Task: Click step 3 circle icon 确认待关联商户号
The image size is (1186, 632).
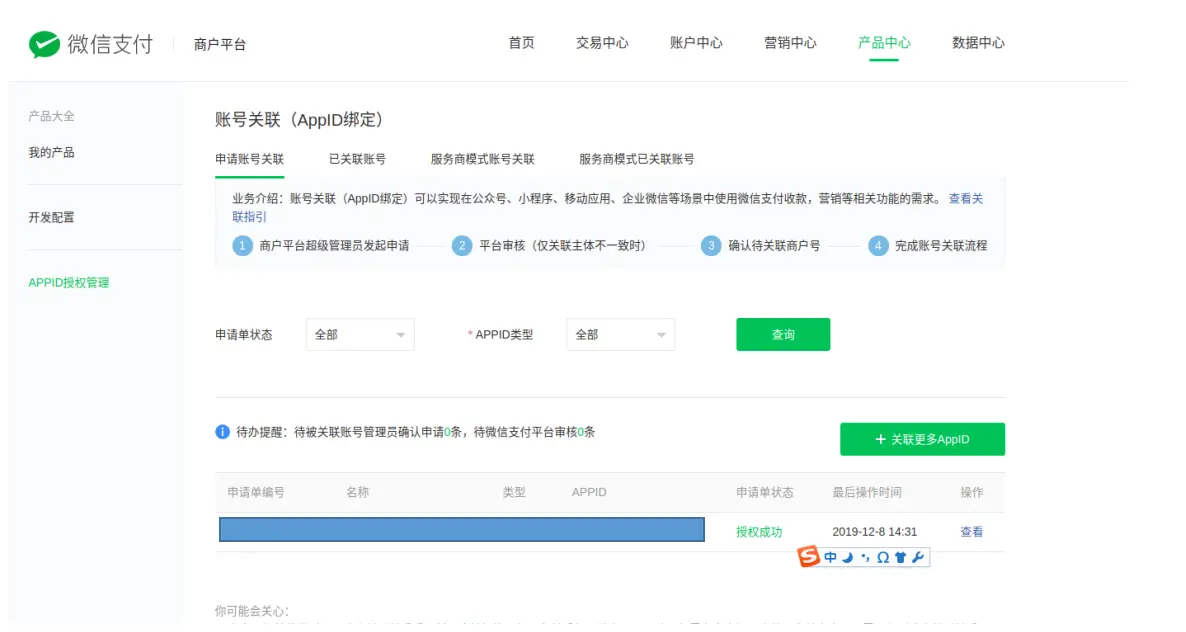Action: click(x=710, y=246)
